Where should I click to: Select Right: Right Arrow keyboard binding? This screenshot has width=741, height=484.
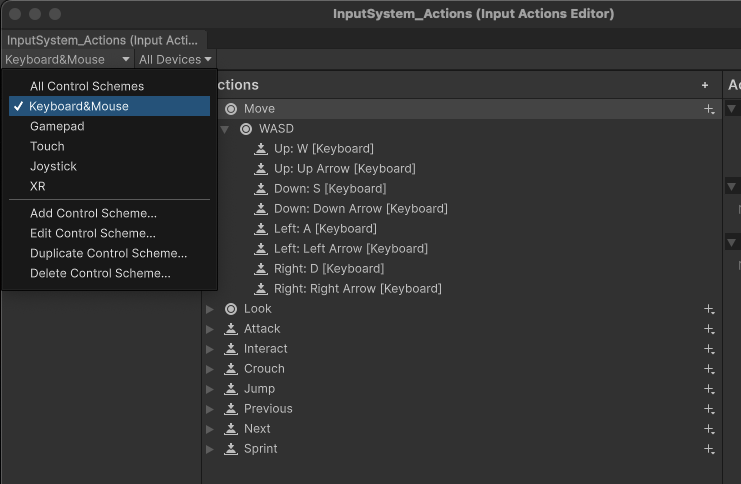(x=357, y=289)
